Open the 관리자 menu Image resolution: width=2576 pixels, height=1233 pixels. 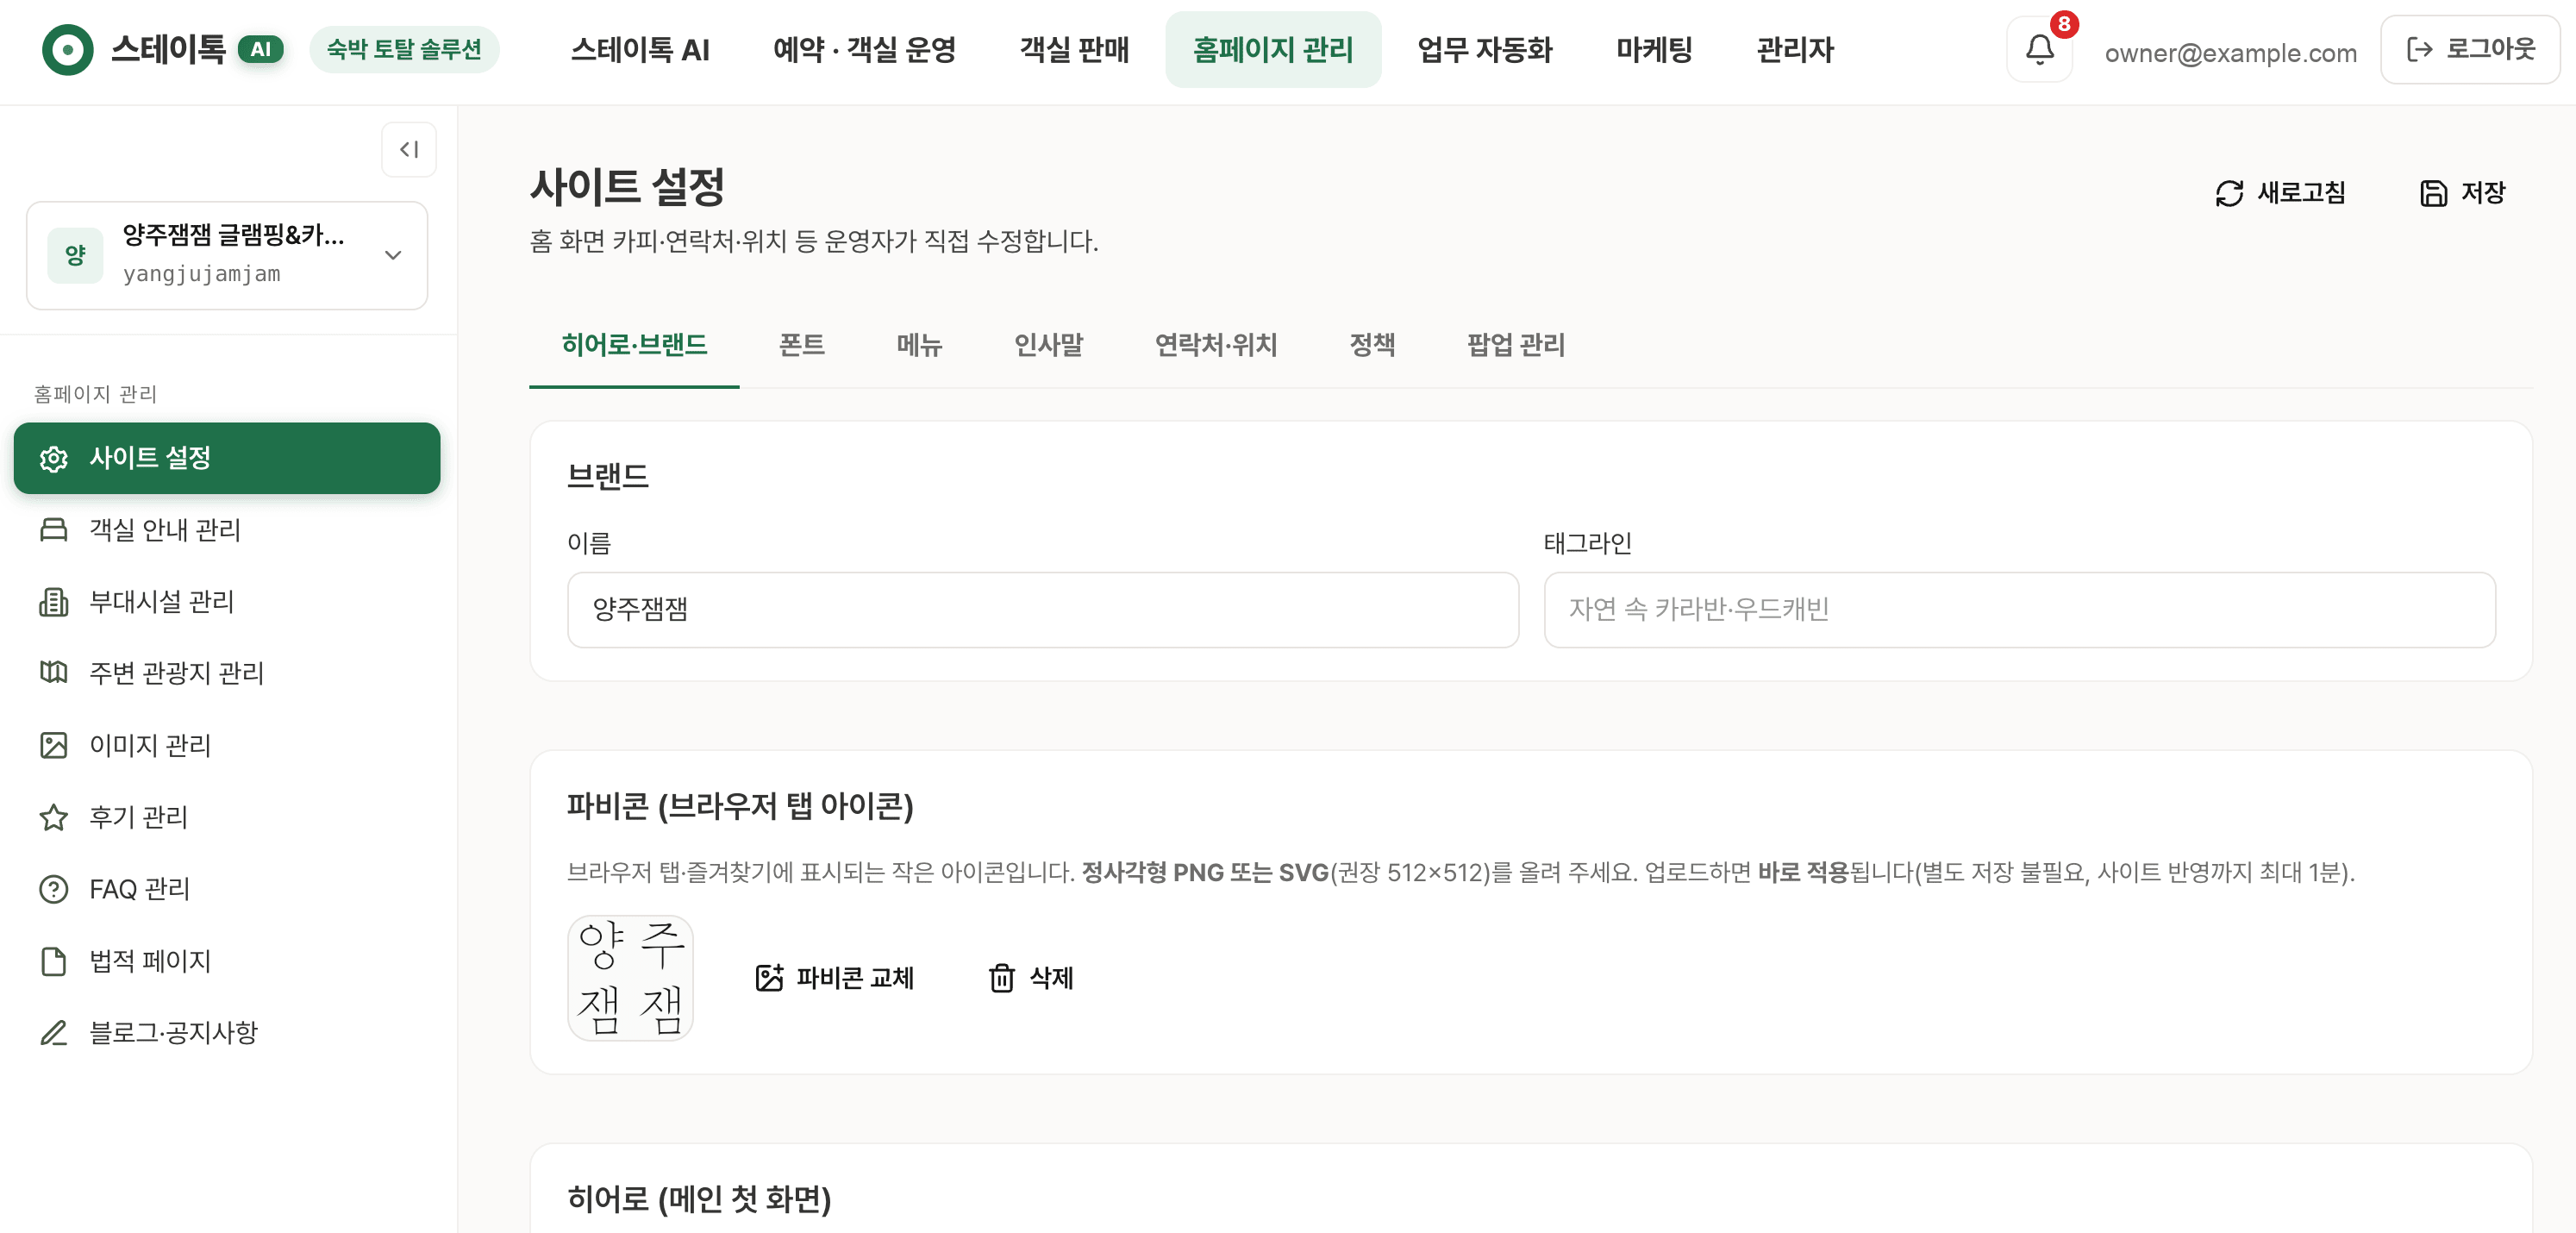tap(1795, 49)
